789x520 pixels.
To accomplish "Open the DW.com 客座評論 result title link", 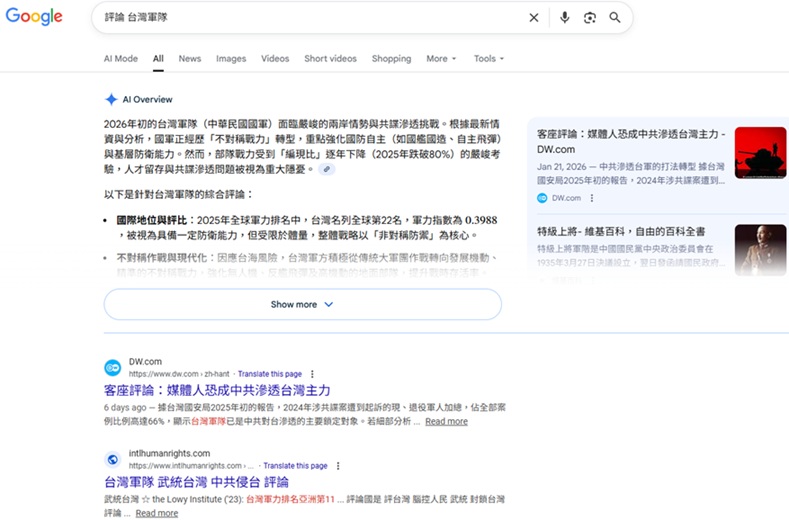I will coord(217,390).
